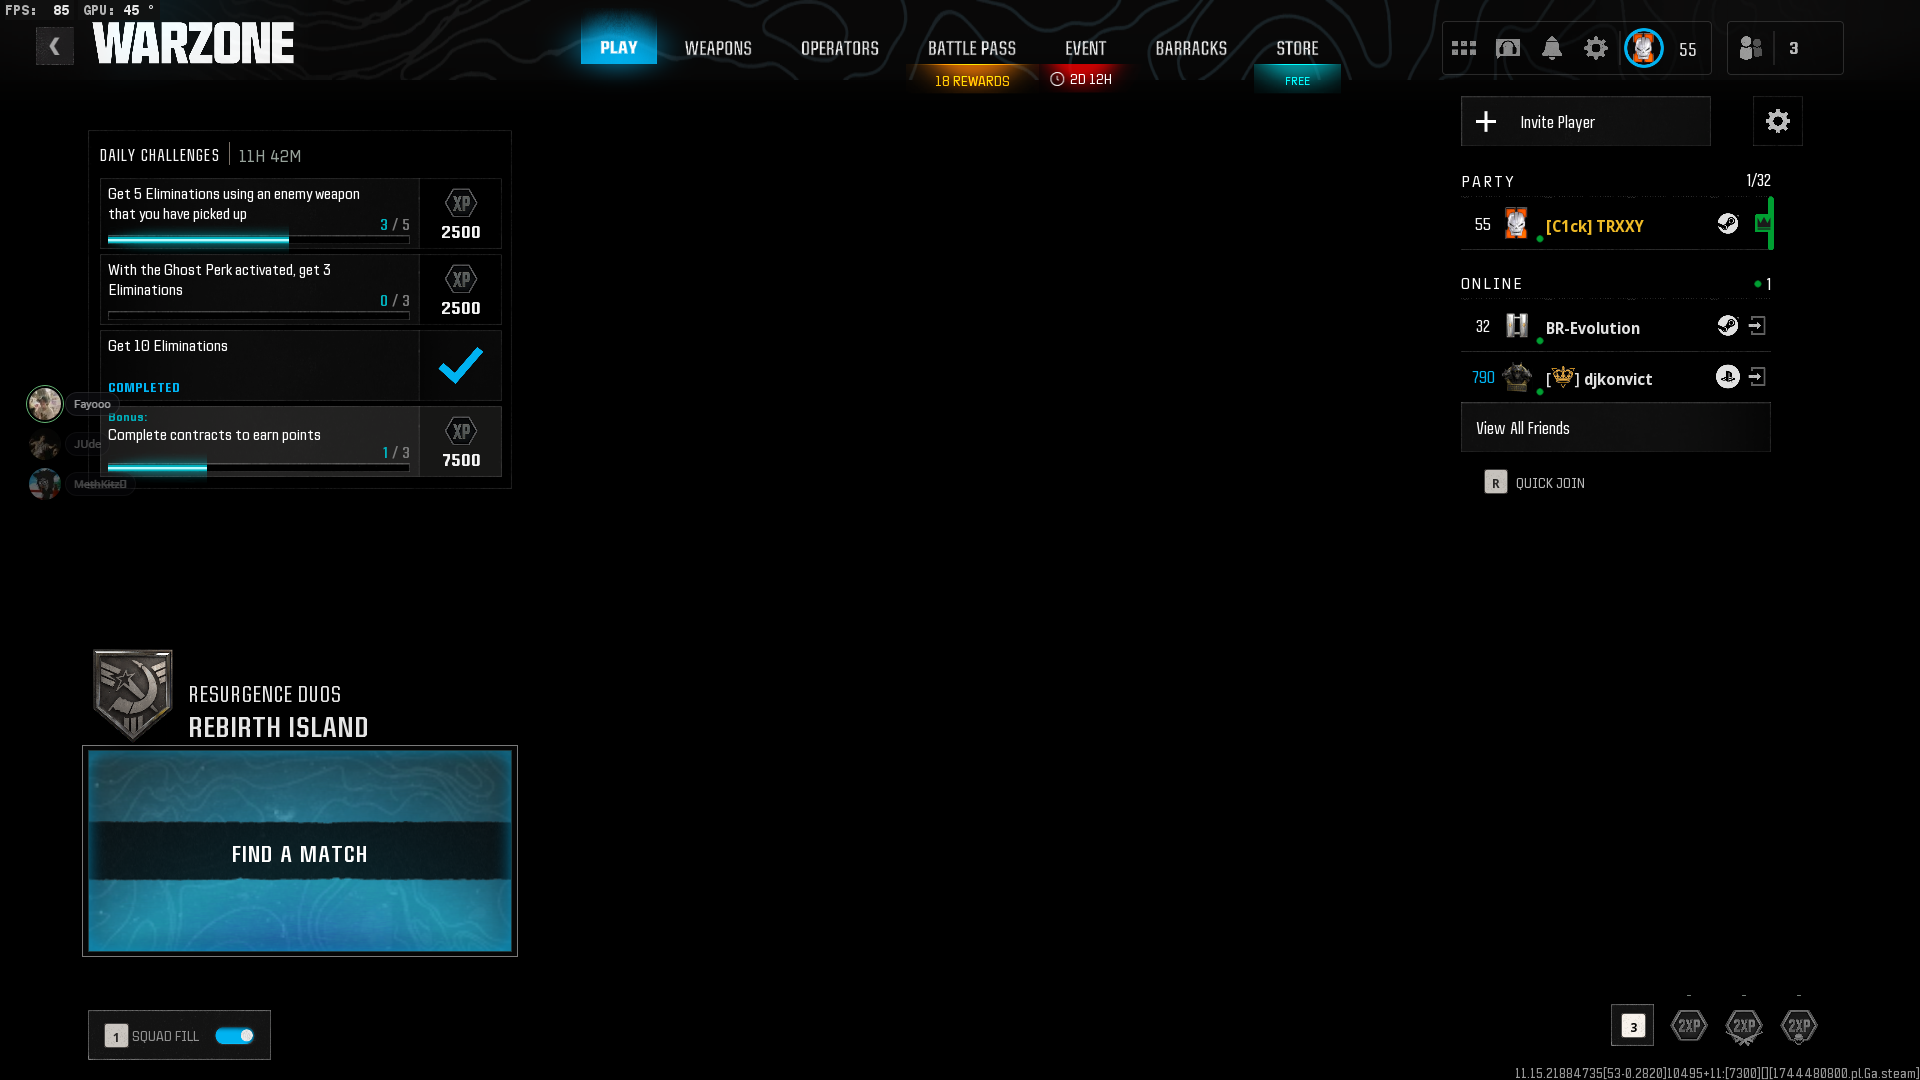Viewport: 1920px width, 1080px height.
Task: Click the Ghost Perk challenge progress bar
Action: pyautogui.click(x=259, y=316)
